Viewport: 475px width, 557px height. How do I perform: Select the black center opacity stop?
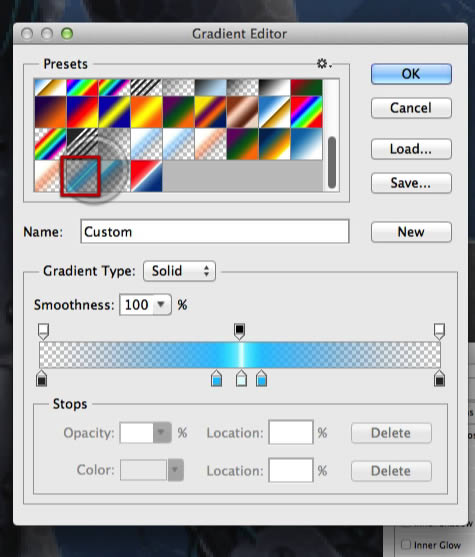point(240,331)
